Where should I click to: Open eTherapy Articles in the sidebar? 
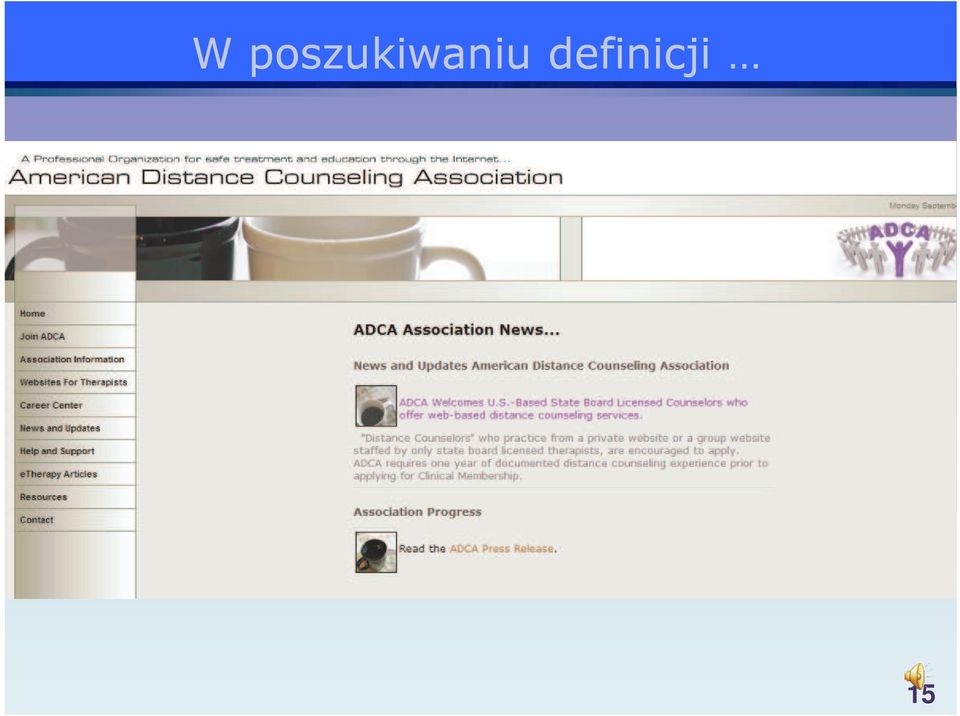(x=75, y=474)
